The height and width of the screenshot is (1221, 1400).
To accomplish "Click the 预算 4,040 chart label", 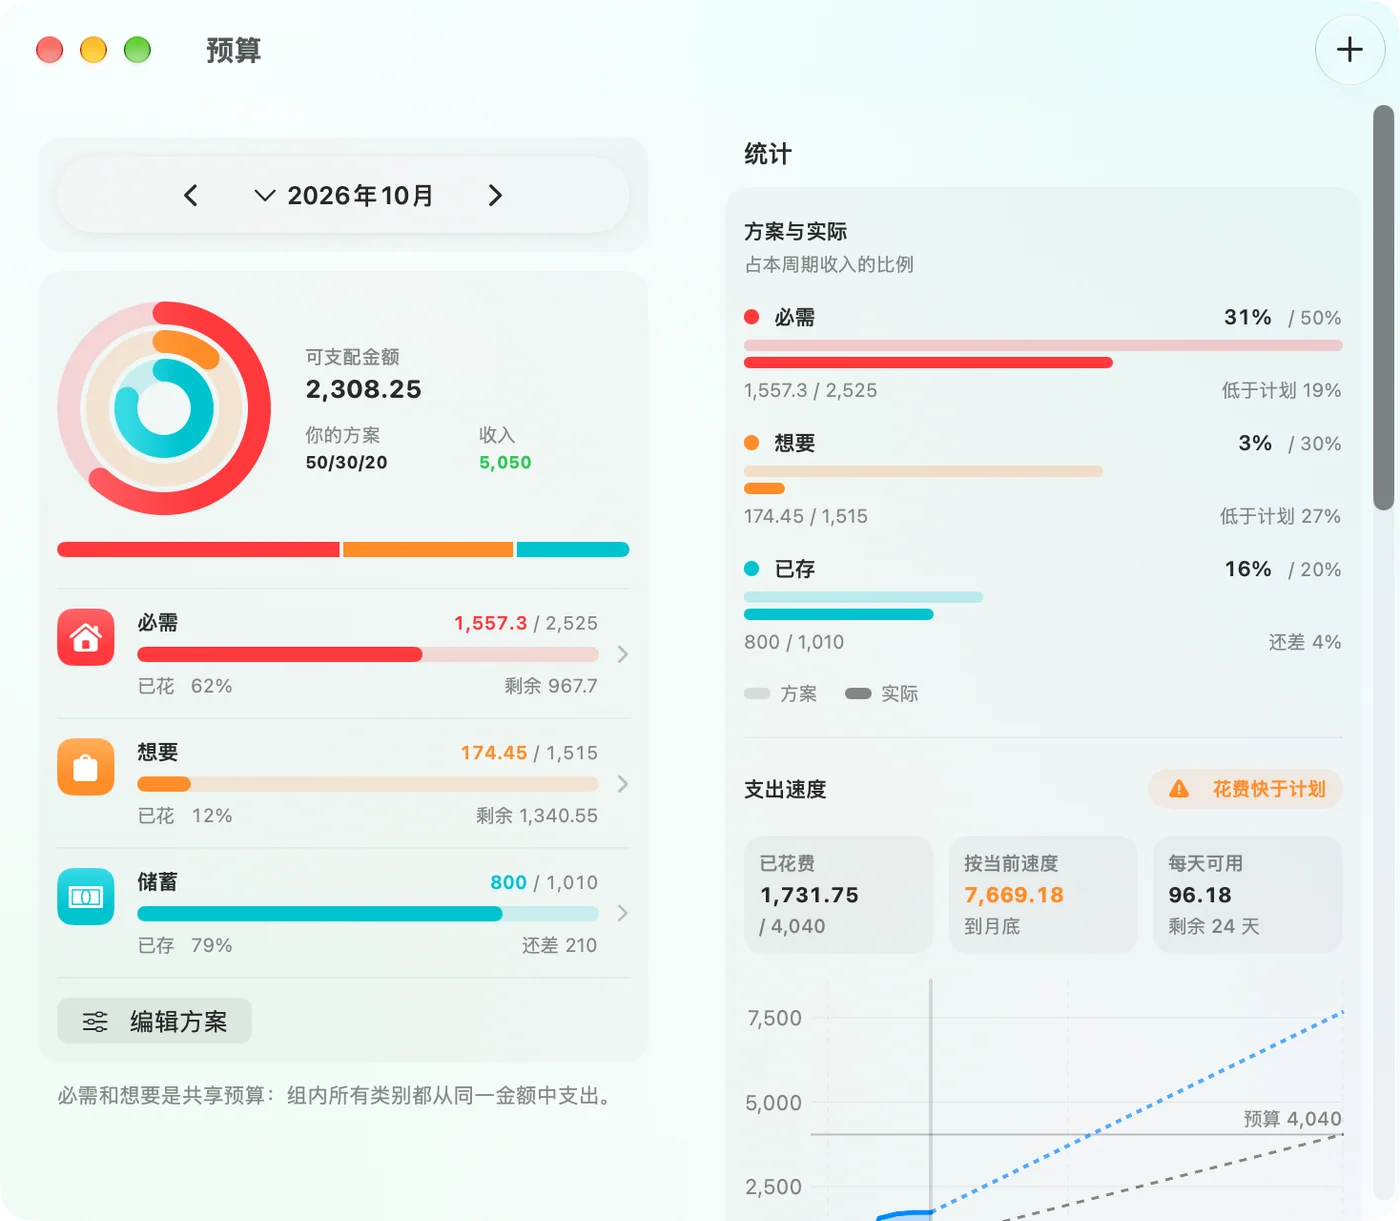I will coord(1292,1118).
